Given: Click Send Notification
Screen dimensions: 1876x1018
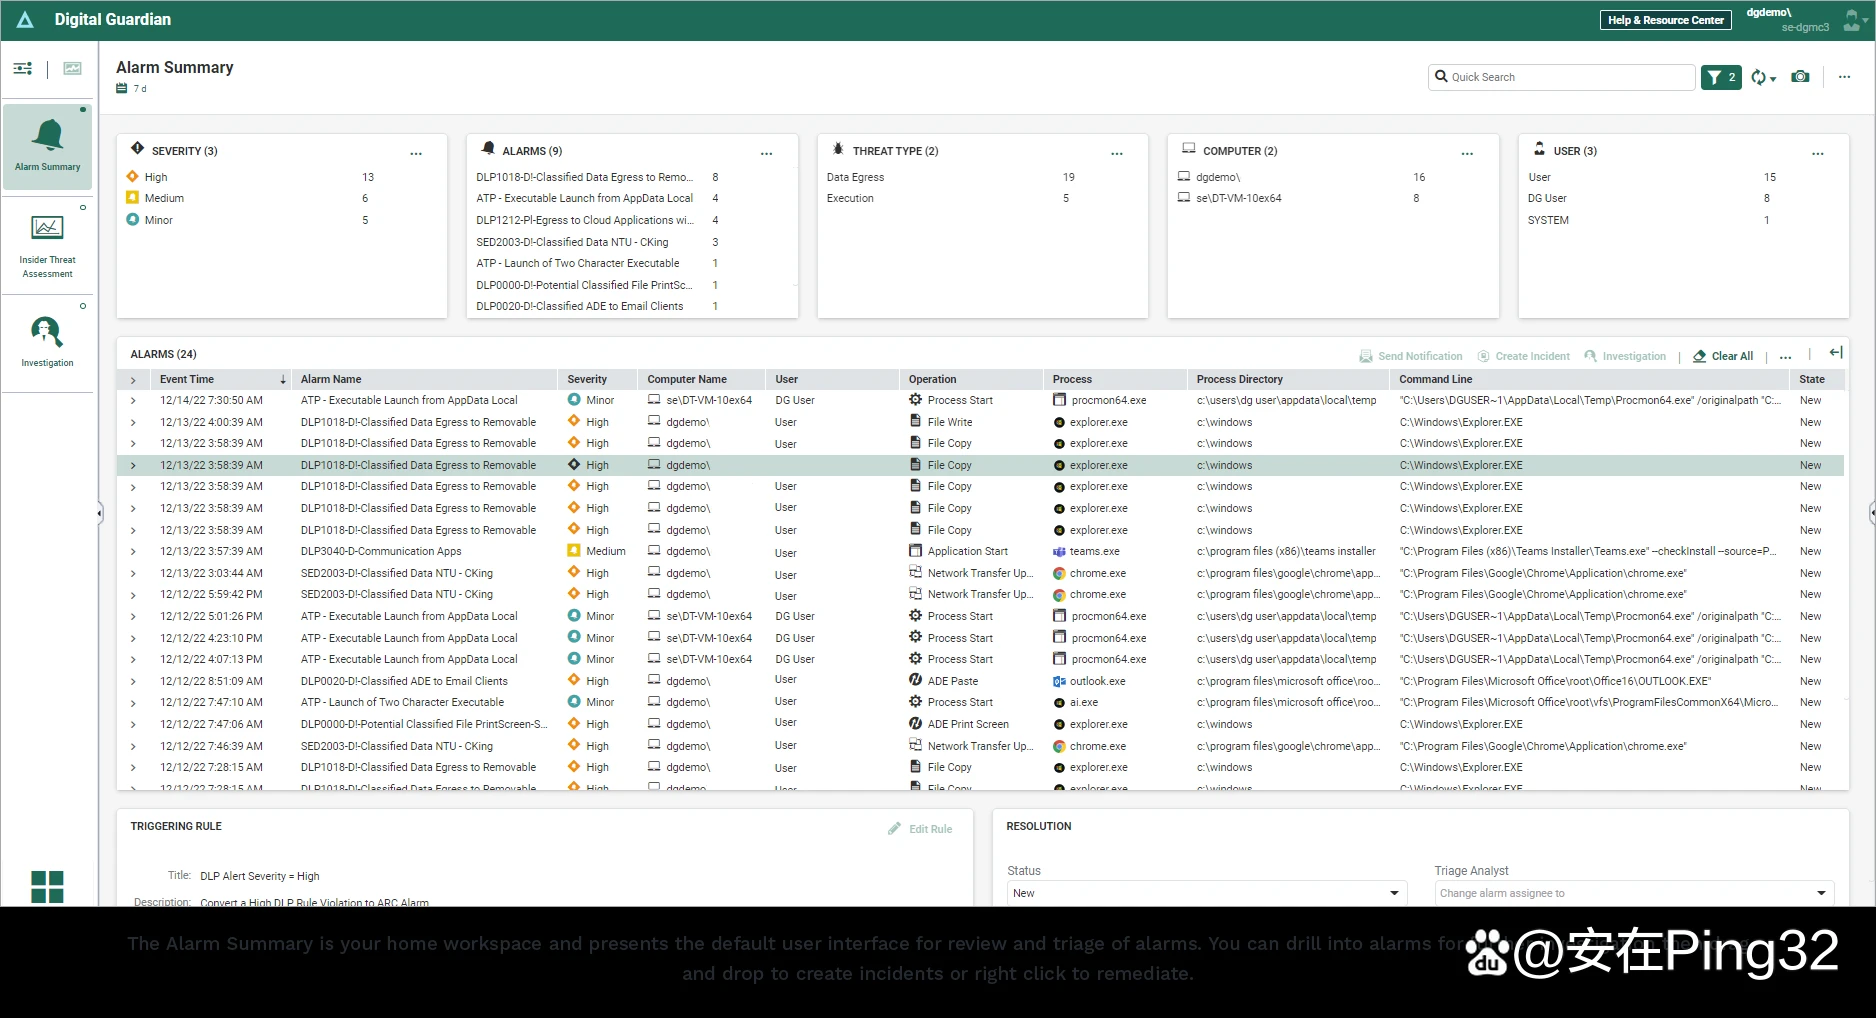Looking at the screenshot, I should 1410,356.
